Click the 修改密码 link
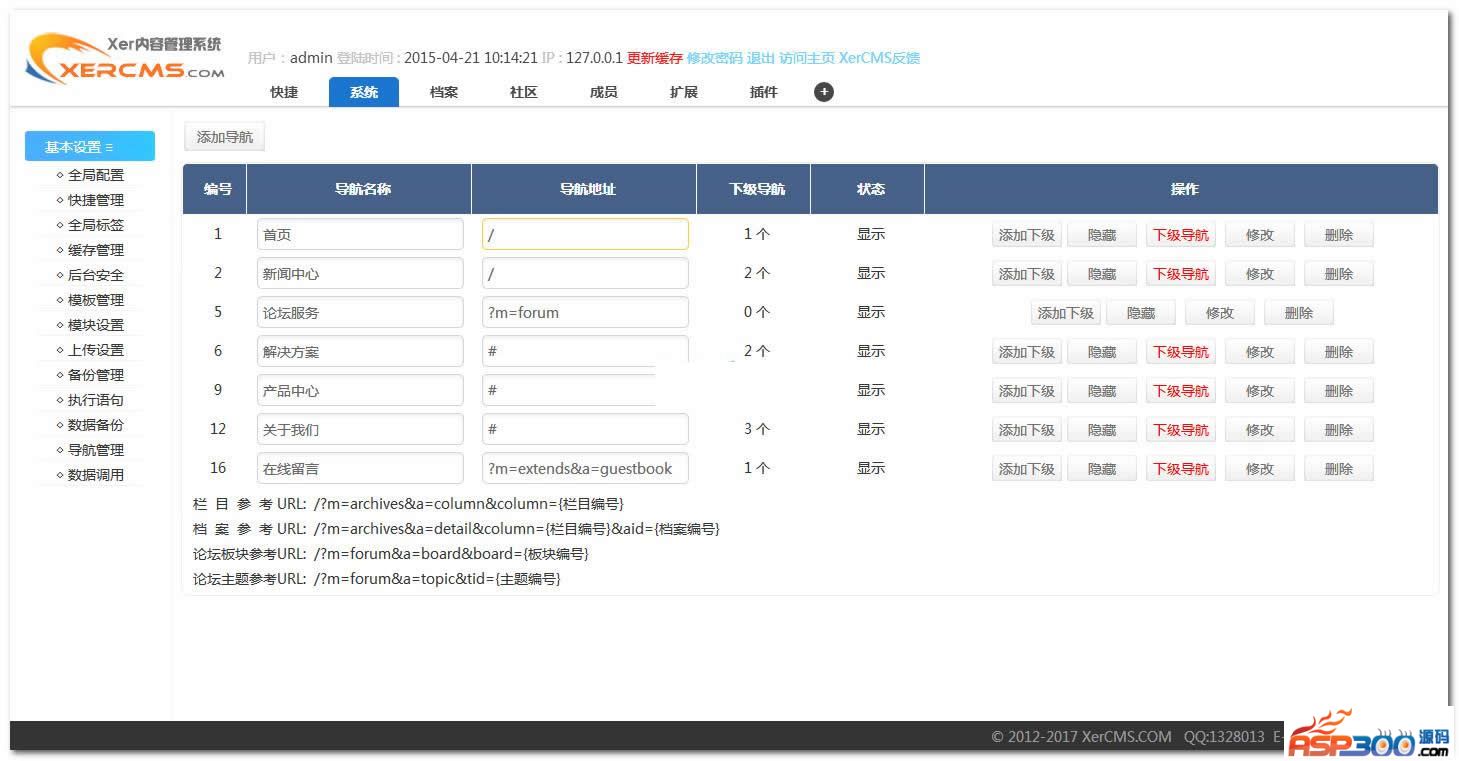The width and height of the screenshot is (1459, 761). 714,58
